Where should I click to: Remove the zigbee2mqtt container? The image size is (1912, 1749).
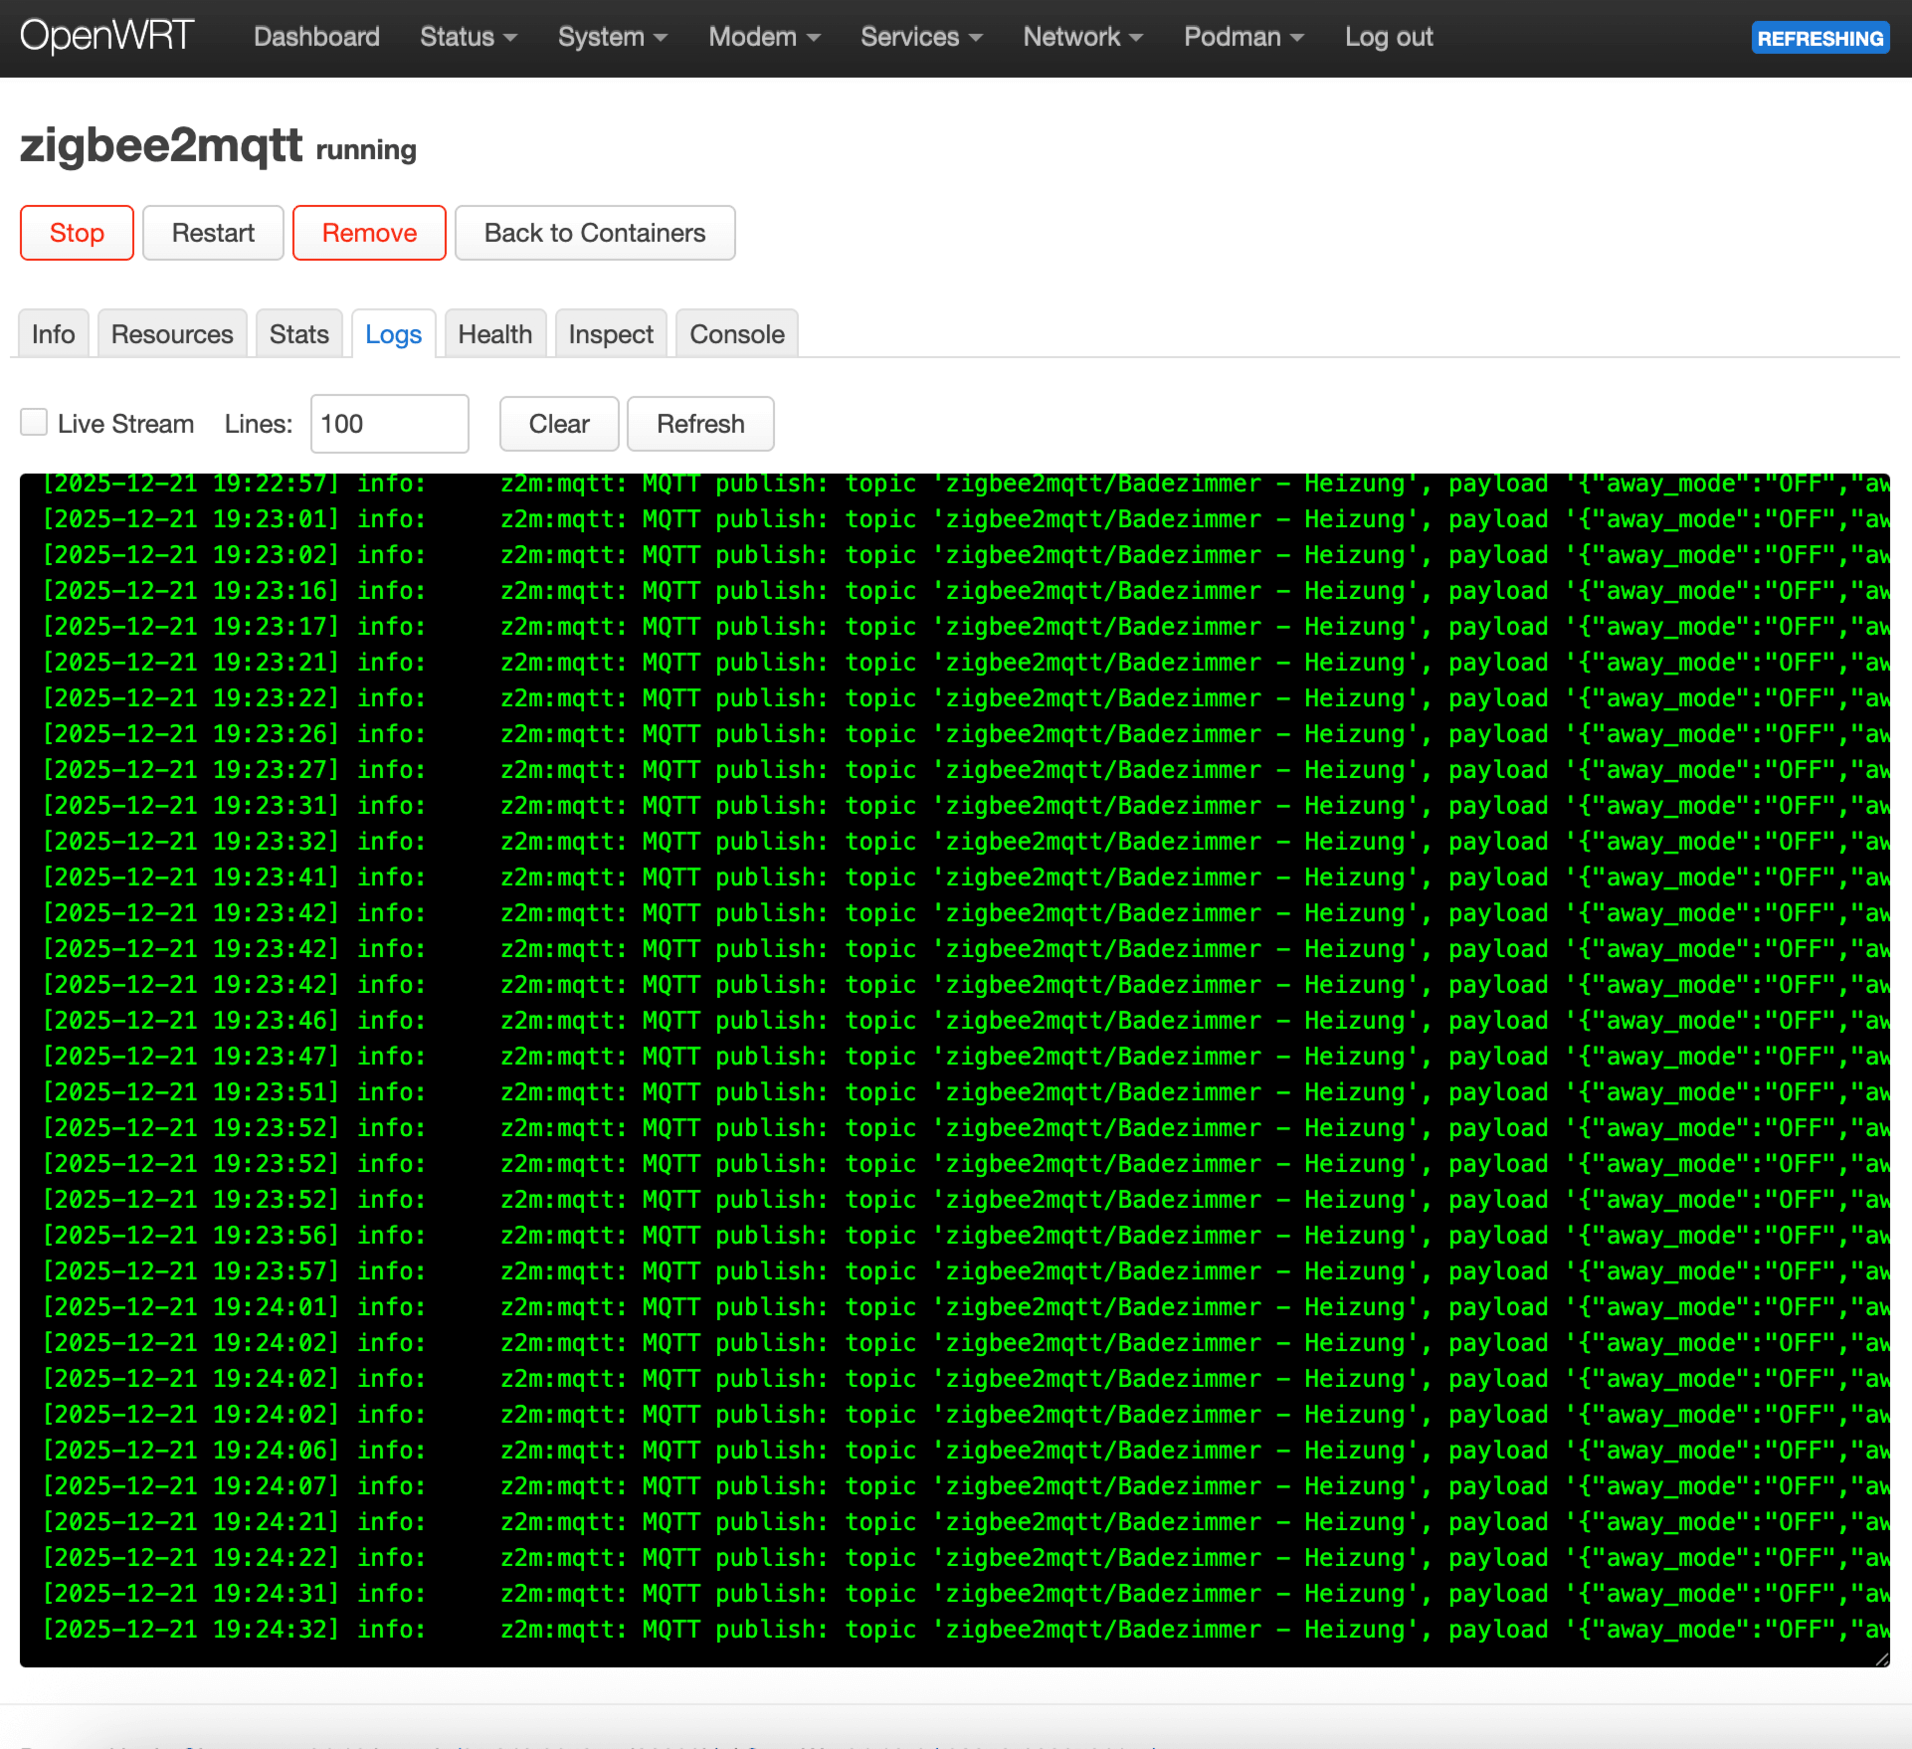click(x=369, y=233)
